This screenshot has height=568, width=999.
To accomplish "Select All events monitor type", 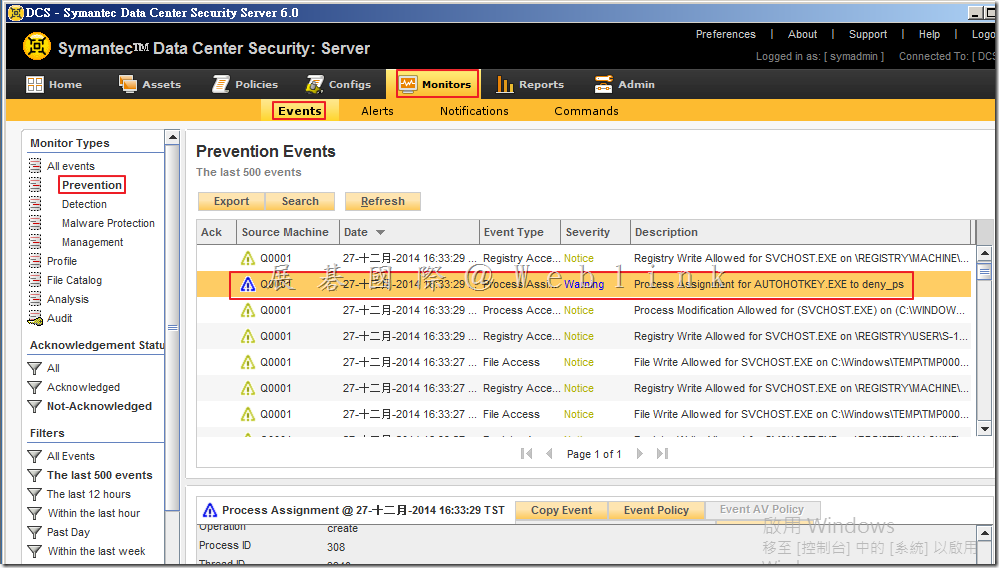I will 71,166.
